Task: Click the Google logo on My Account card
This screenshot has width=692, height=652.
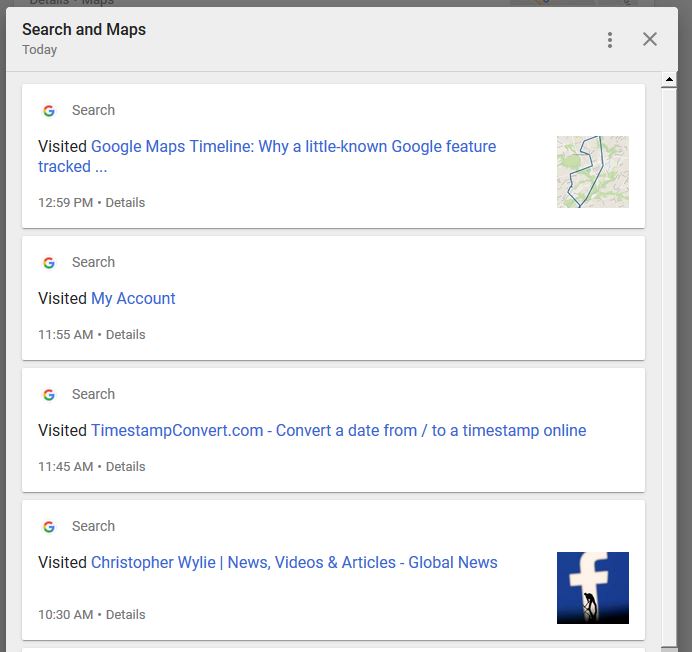Action: click(x=49, y=263)
